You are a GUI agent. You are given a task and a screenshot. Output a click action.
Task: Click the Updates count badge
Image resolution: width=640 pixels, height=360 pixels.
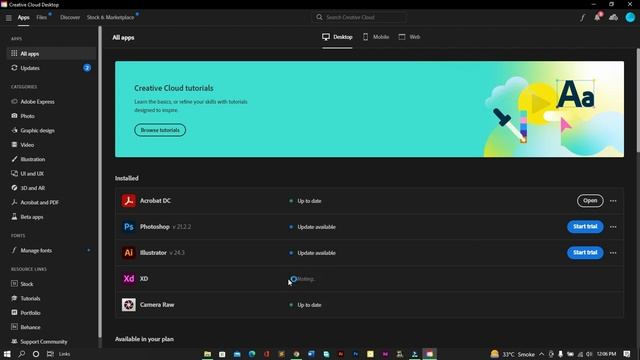(87, 68)
